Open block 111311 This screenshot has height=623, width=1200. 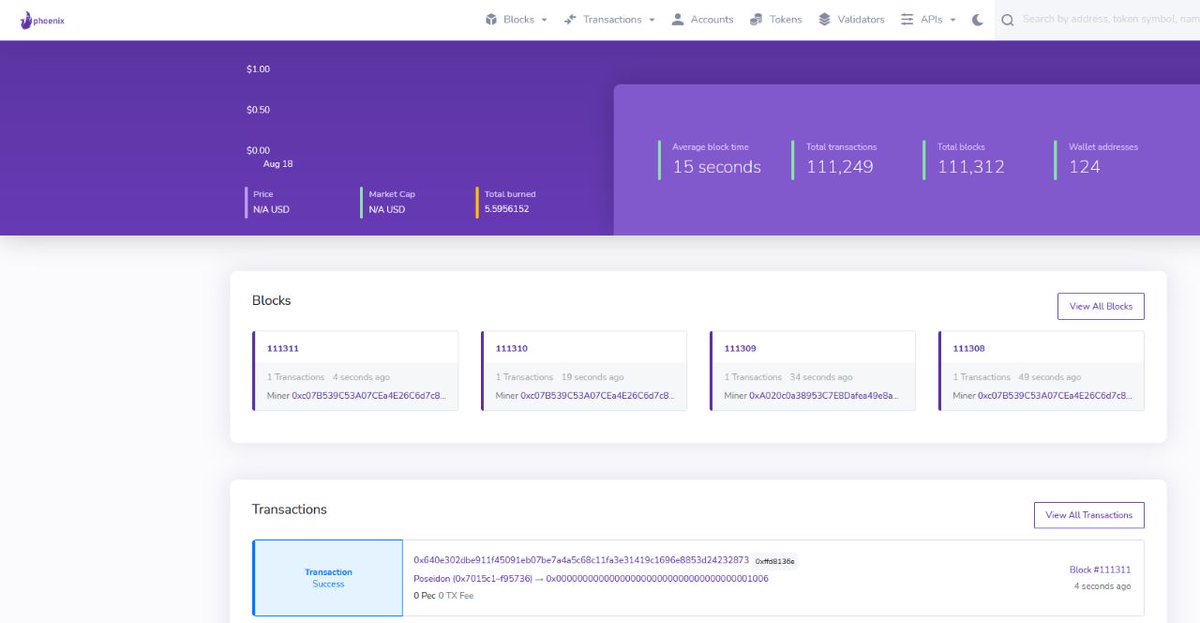click(x=283, y=349)
